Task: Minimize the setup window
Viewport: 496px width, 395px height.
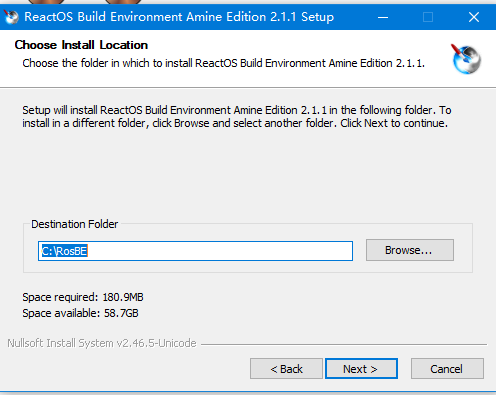Action: pos(383,17)
